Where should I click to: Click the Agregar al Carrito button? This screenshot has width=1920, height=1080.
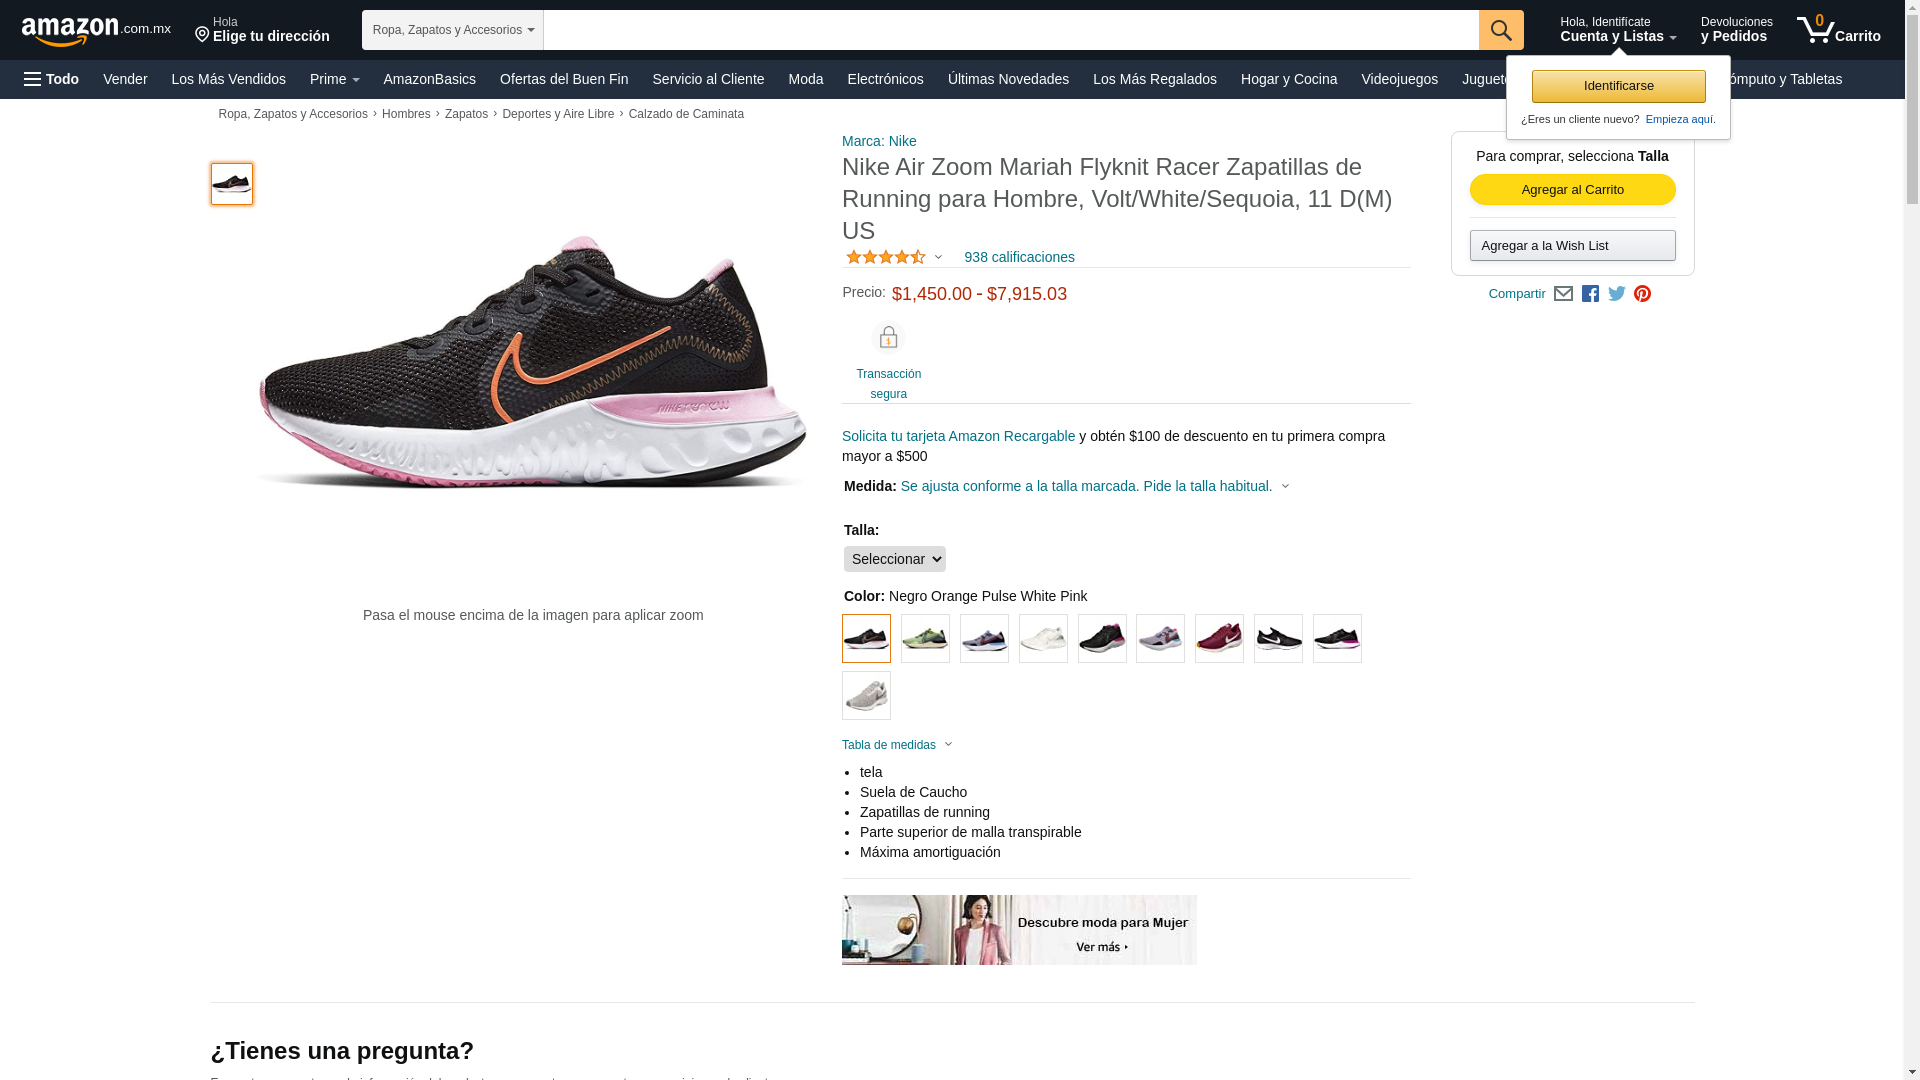pos(1572,190)
